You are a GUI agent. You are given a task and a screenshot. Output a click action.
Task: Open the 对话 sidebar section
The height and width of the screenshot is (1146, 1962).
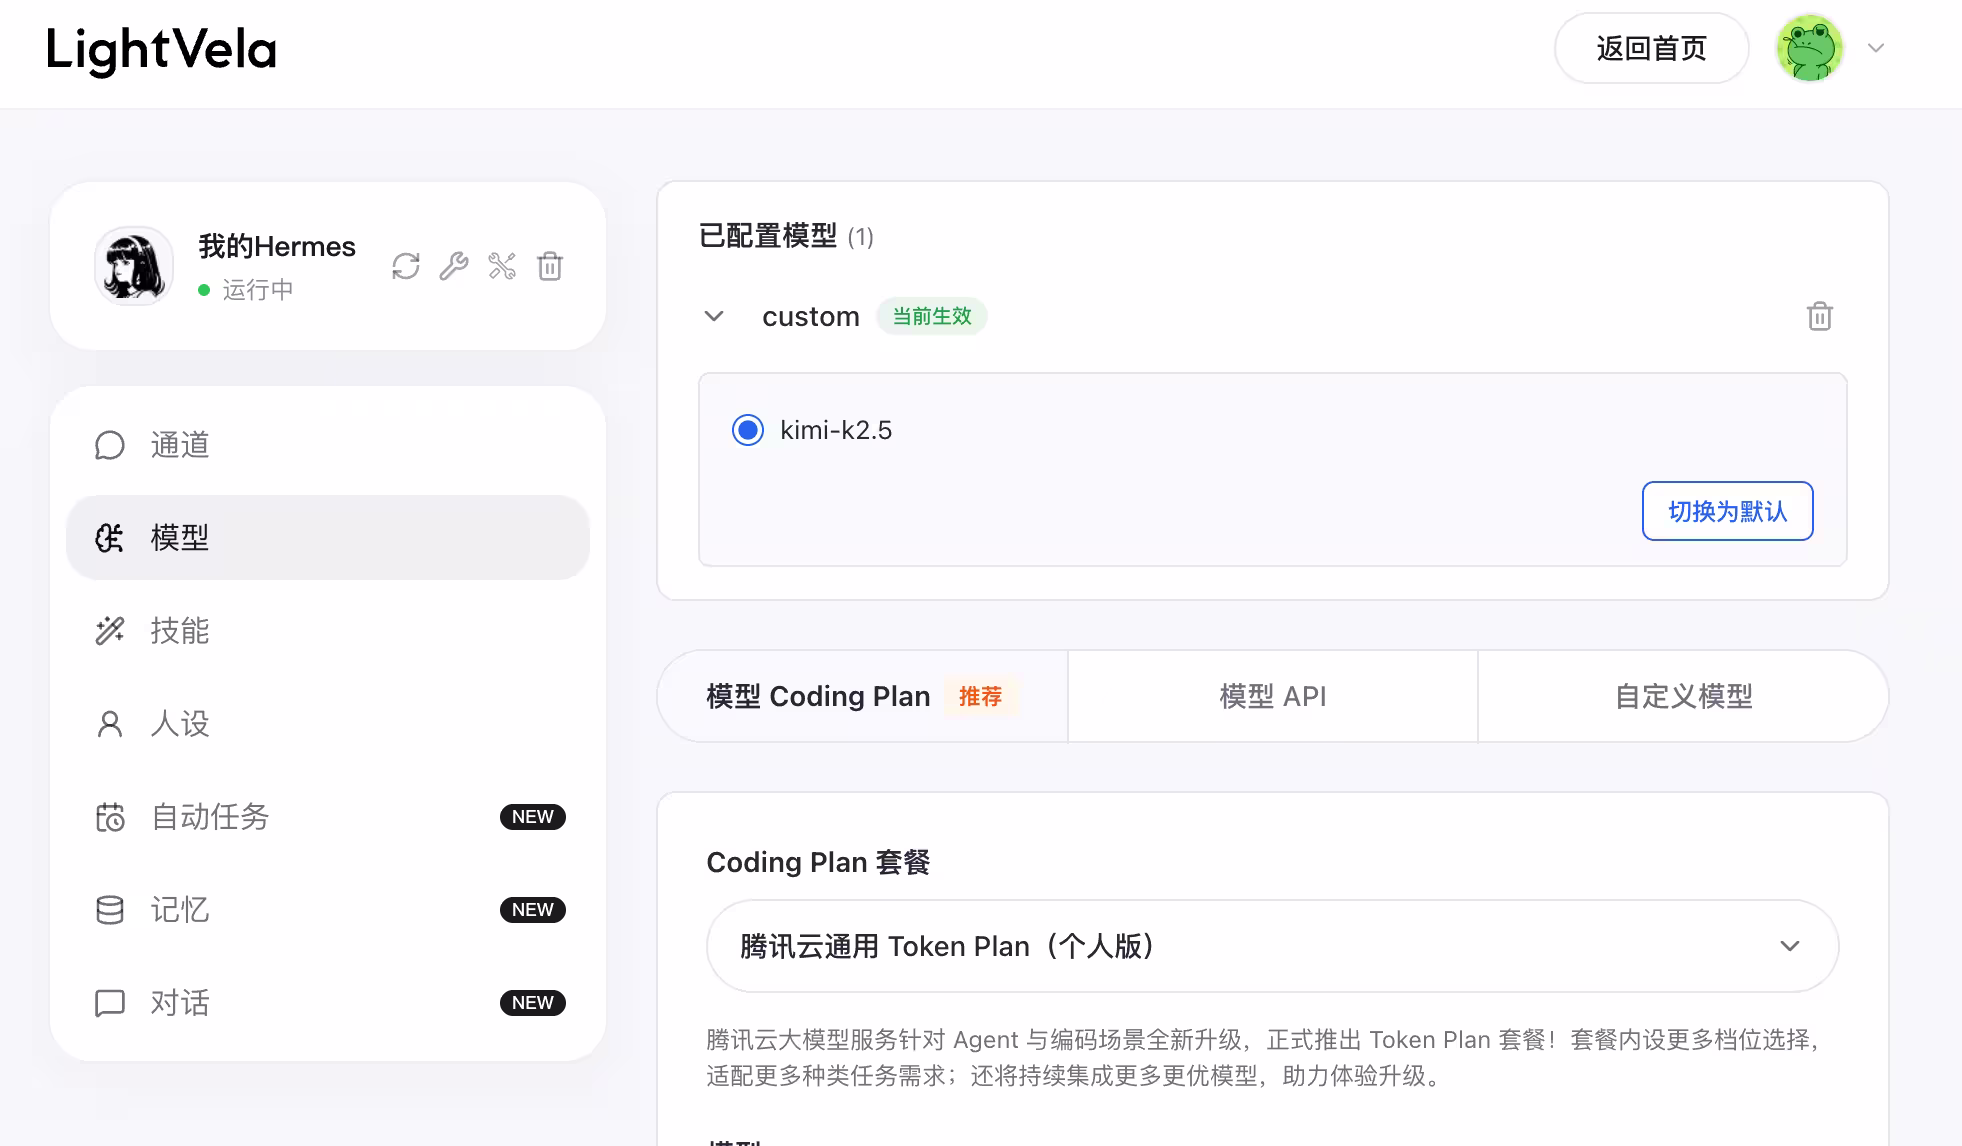click(x=328, y=1003)
